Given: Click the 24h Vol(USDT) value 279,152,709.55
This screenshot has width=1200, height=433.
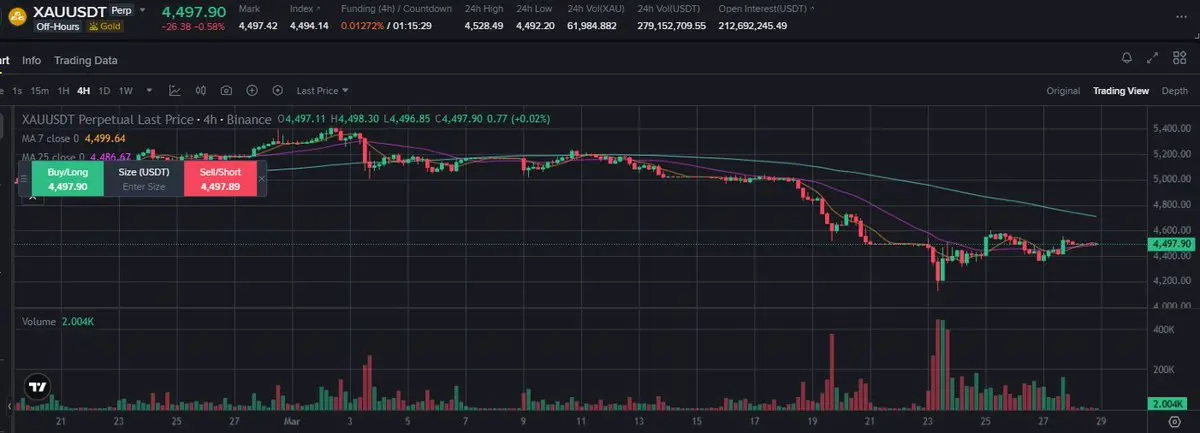Looking at the screenshot, I should [x=671, y=25].
